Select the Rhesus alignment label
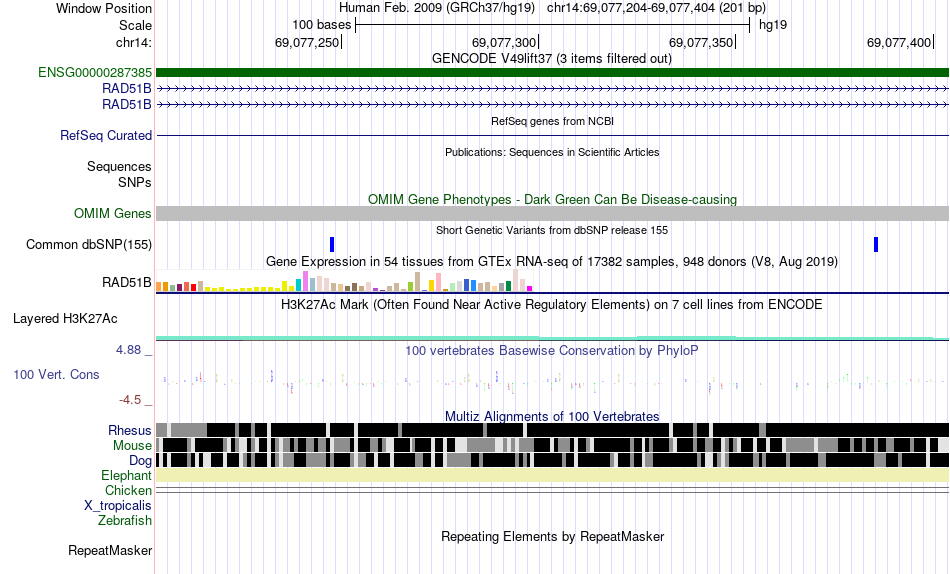Image resolution: width=950 pixels, height=574 pixels. [x=130, y=430]
